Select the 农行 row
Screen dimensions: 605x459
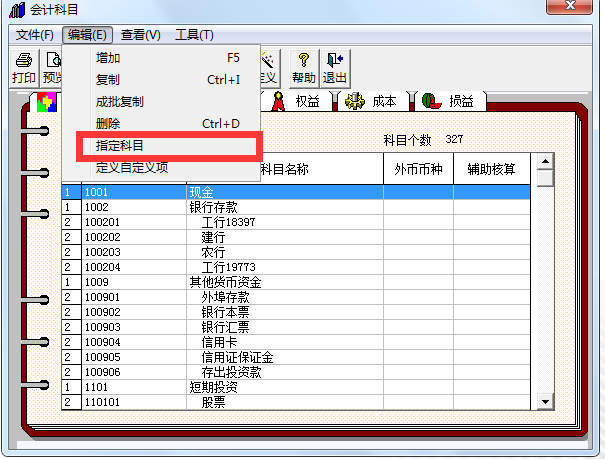coord(296,252)
